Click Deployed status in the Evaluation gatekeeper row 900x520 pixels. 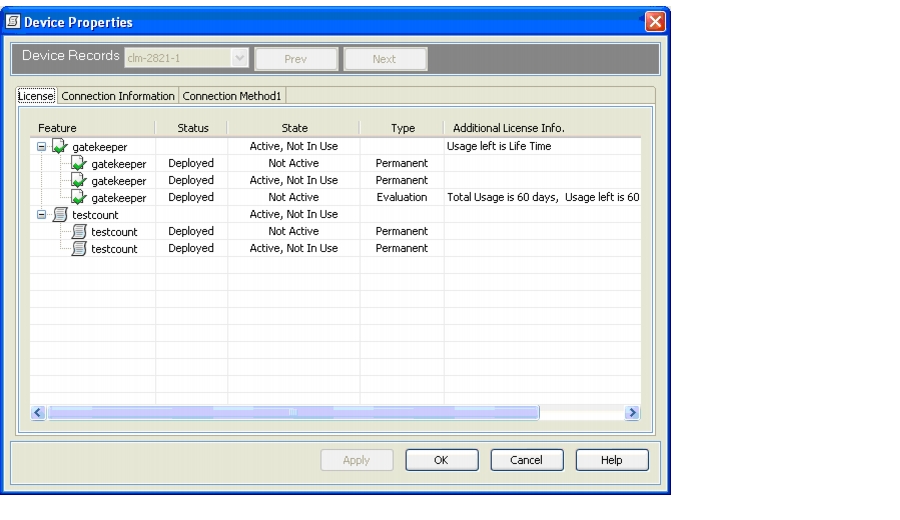[x=191, y=197]
